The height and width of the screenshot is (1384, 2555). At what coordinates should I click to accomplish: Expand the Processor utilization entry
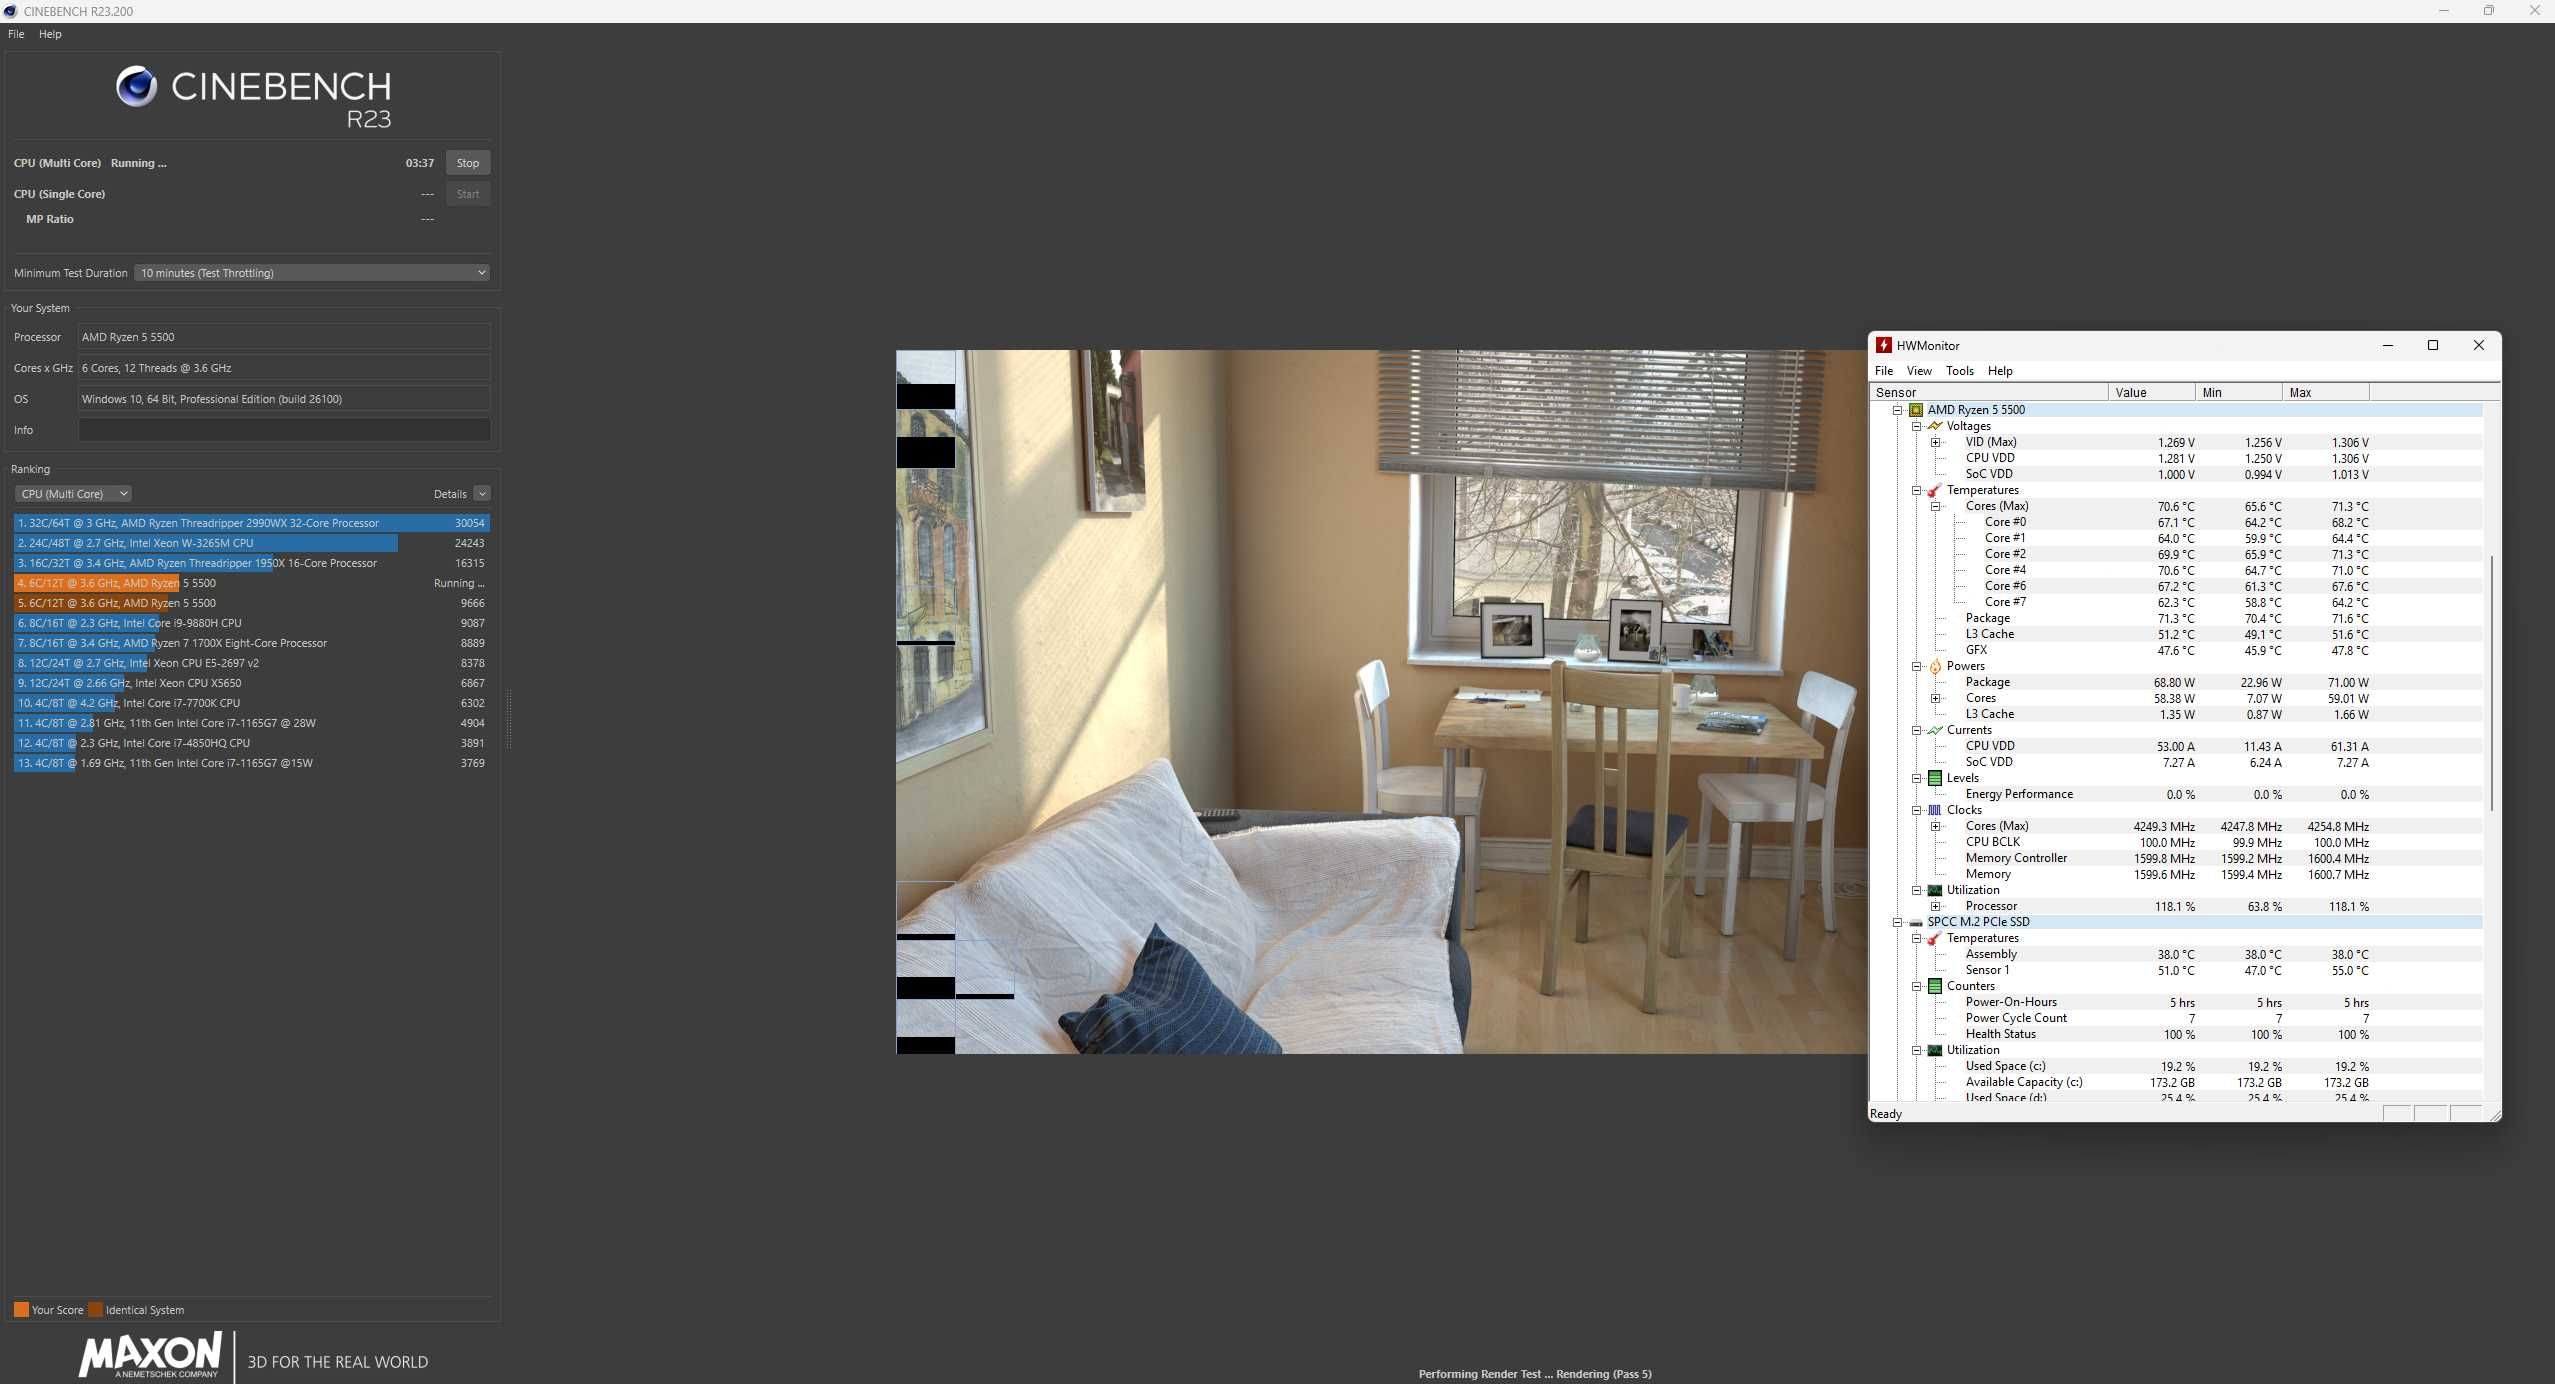[1935, 906]
